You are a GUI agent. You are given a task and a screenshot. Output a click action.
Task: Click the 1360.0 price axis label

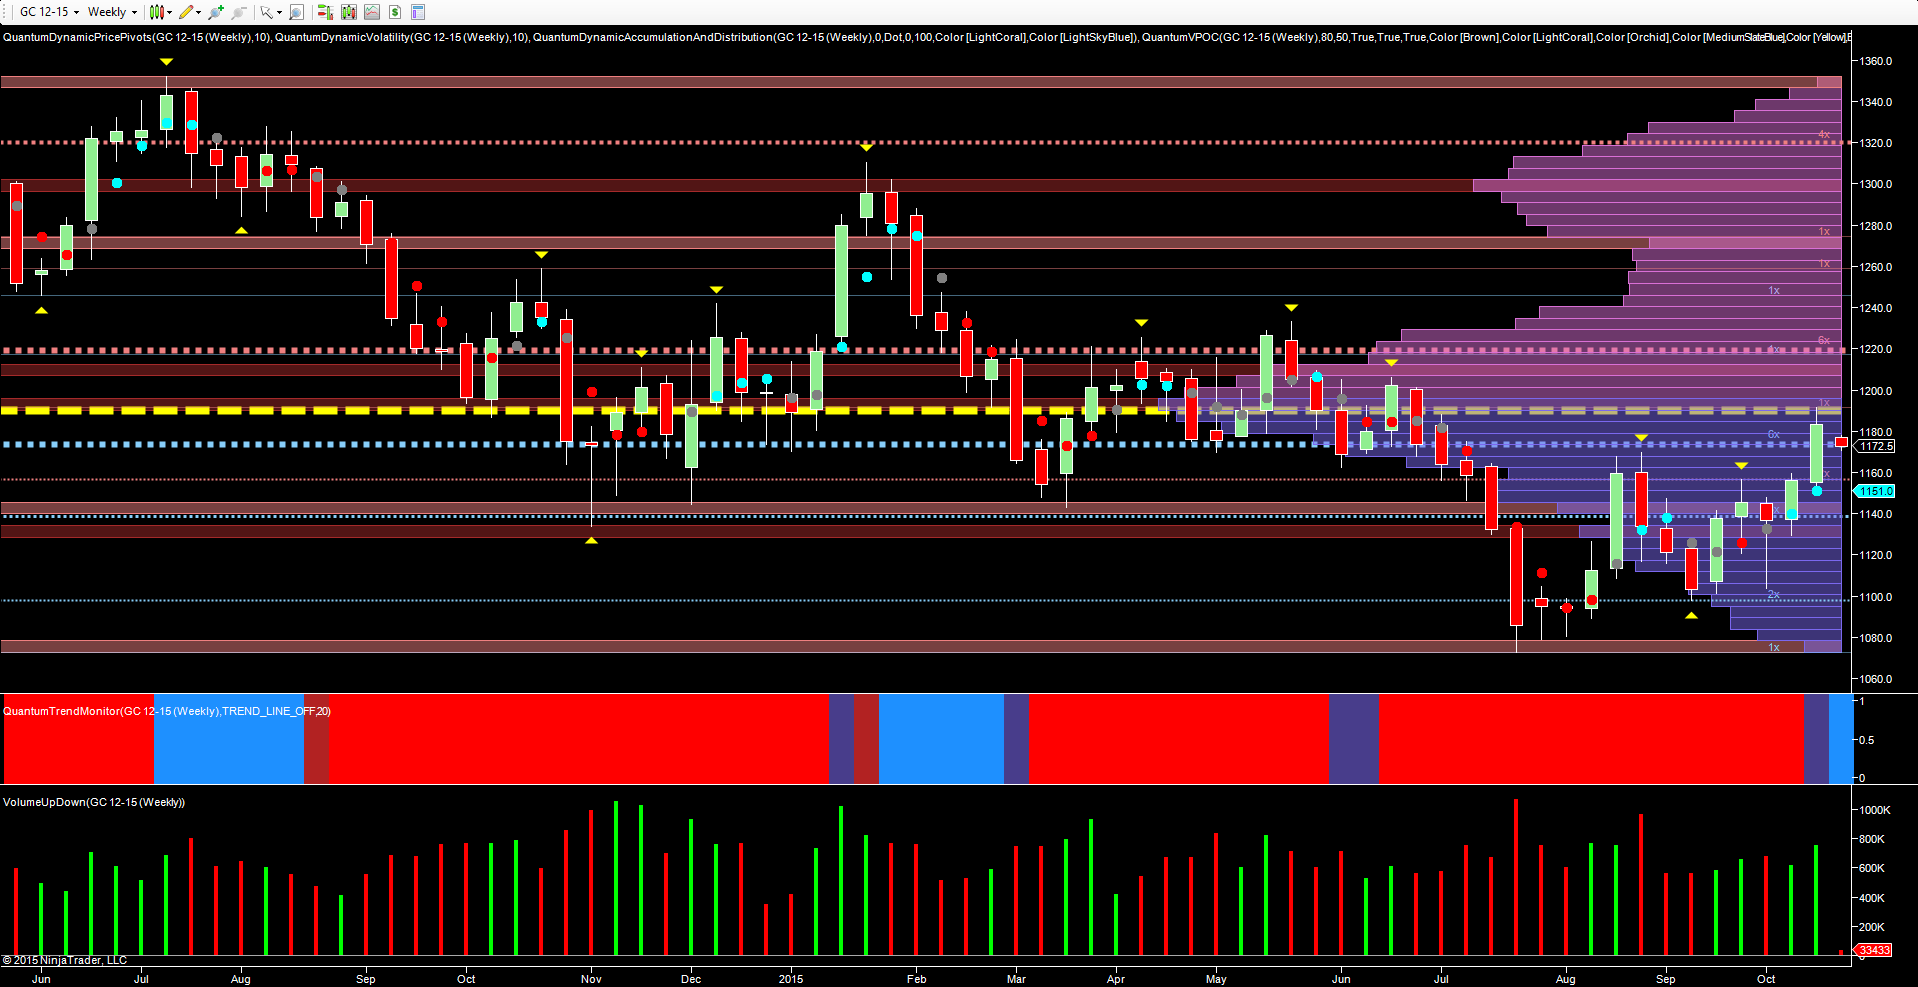pos(1875,61)
